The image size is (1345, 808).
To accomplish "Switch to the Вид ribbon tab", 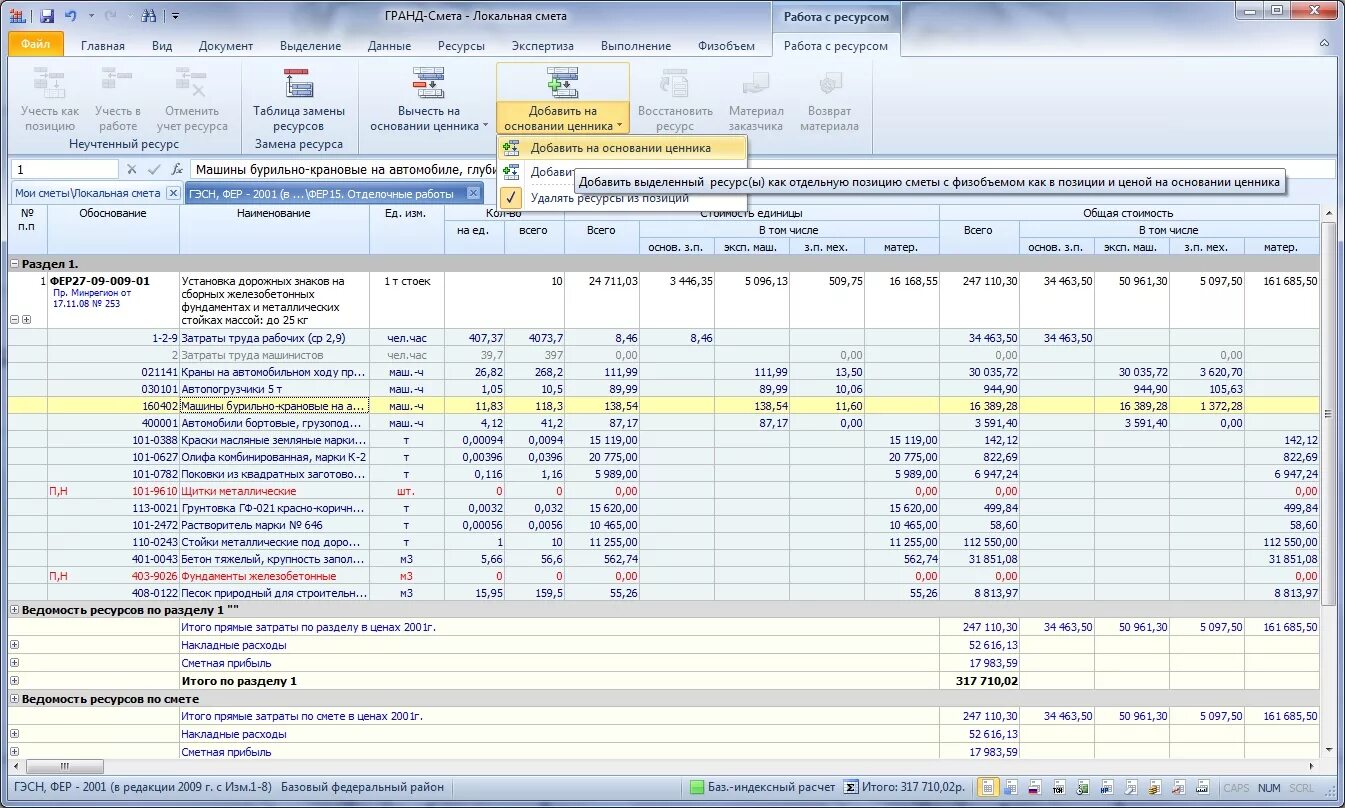I will [162, 46].
